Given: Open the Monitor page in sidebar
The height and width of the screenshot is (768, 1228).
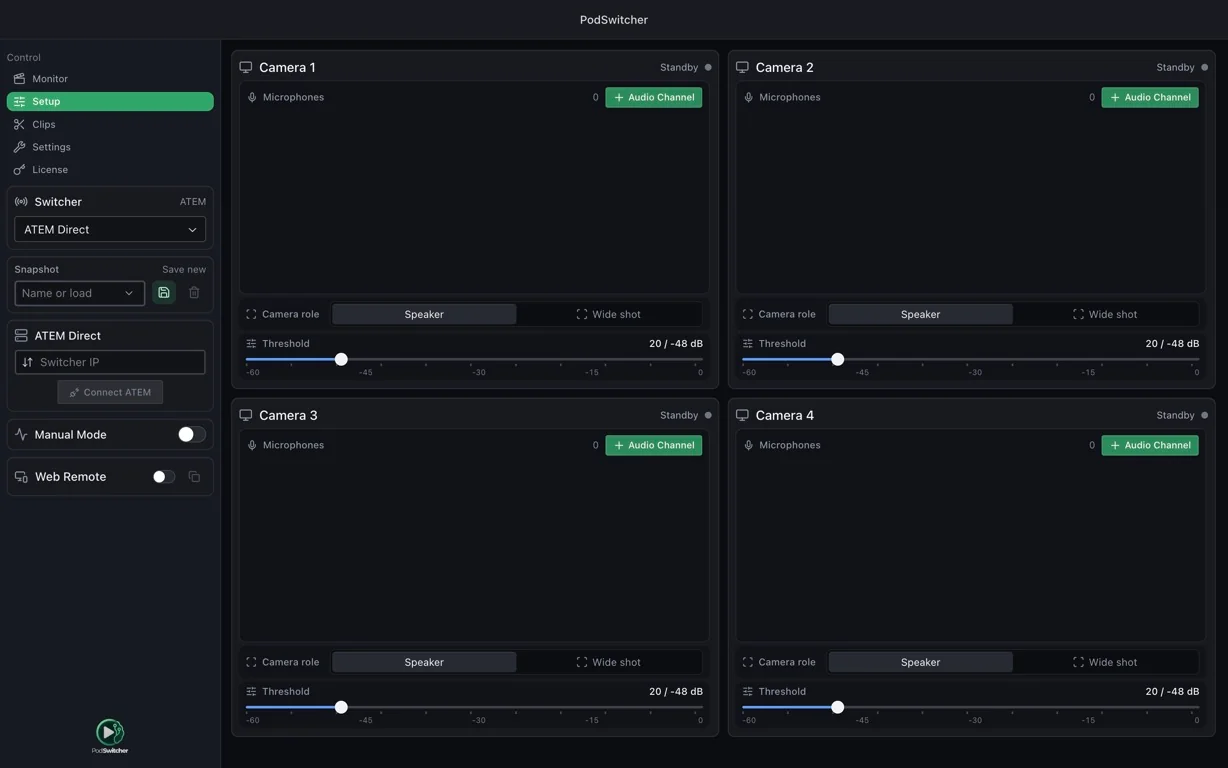Looking at the screenshot, I should [110, 79].
